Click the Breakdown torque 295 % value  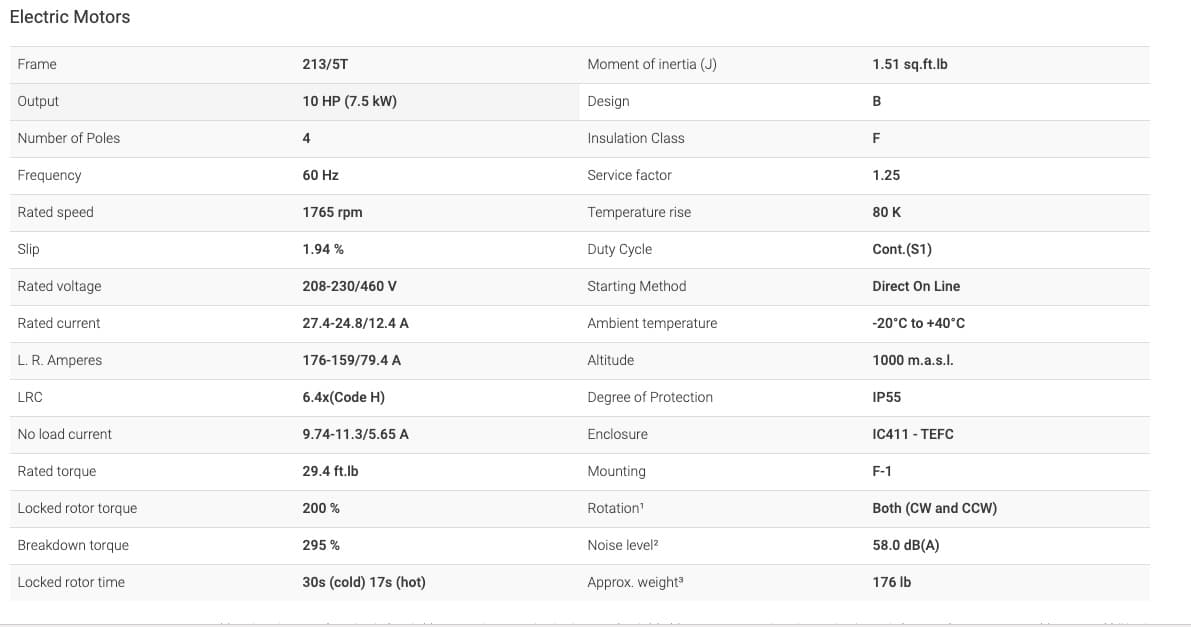click(321, 546)
